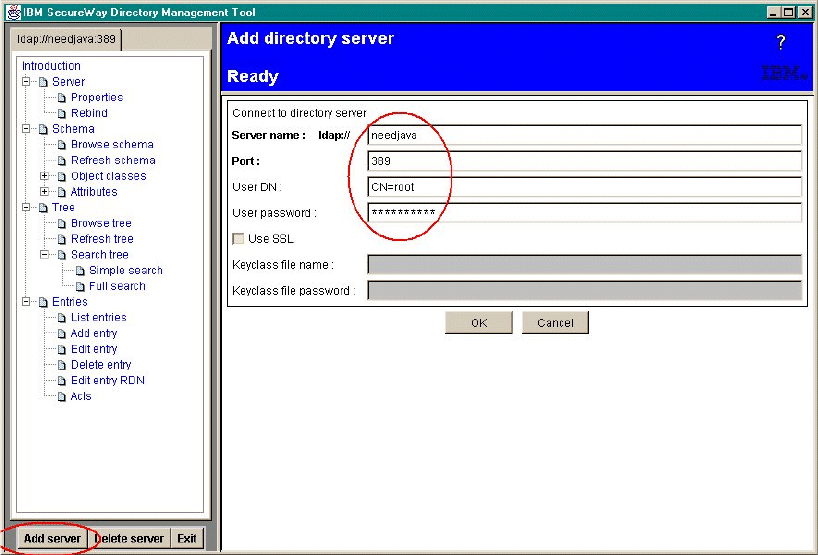Click the page icon beside Object classes

(62, 176)
